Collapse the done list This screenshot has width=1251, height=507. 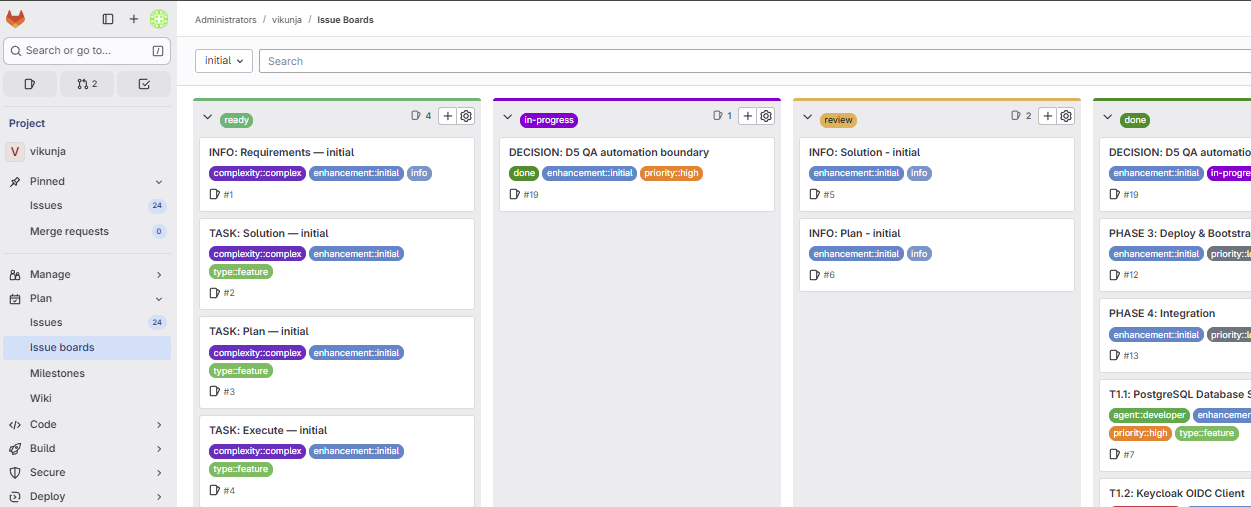click(x=1108, y=117)
